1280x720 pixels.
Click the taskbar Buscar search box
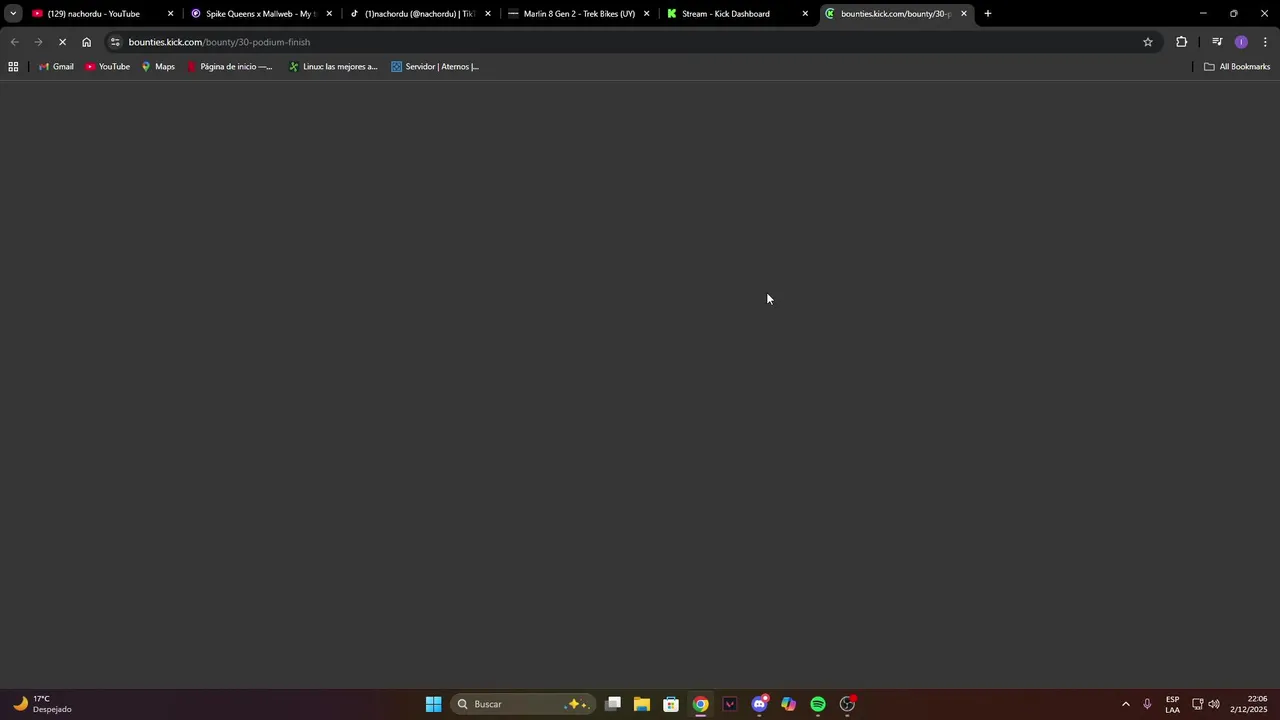522,704
